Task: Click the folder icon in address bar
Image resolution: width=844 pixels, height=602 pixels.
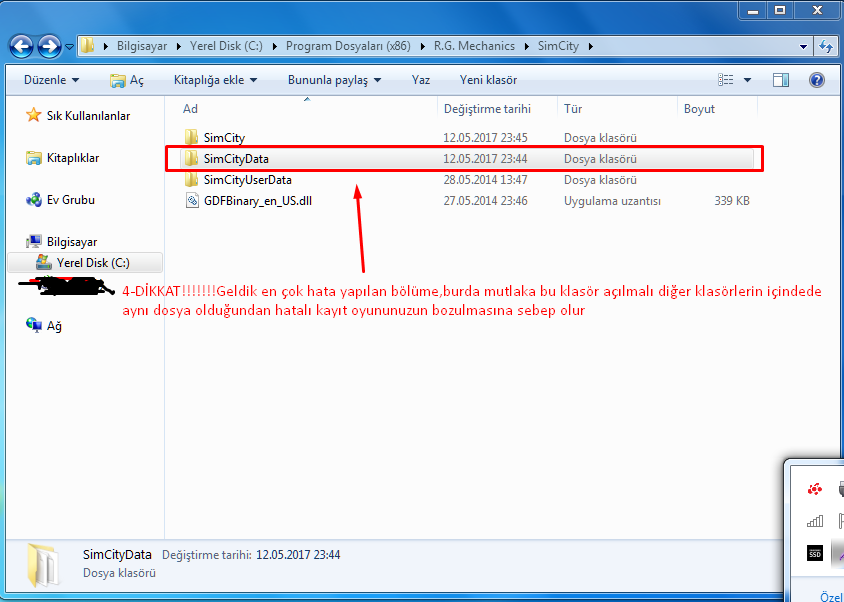Action: [x=88, y=46]
